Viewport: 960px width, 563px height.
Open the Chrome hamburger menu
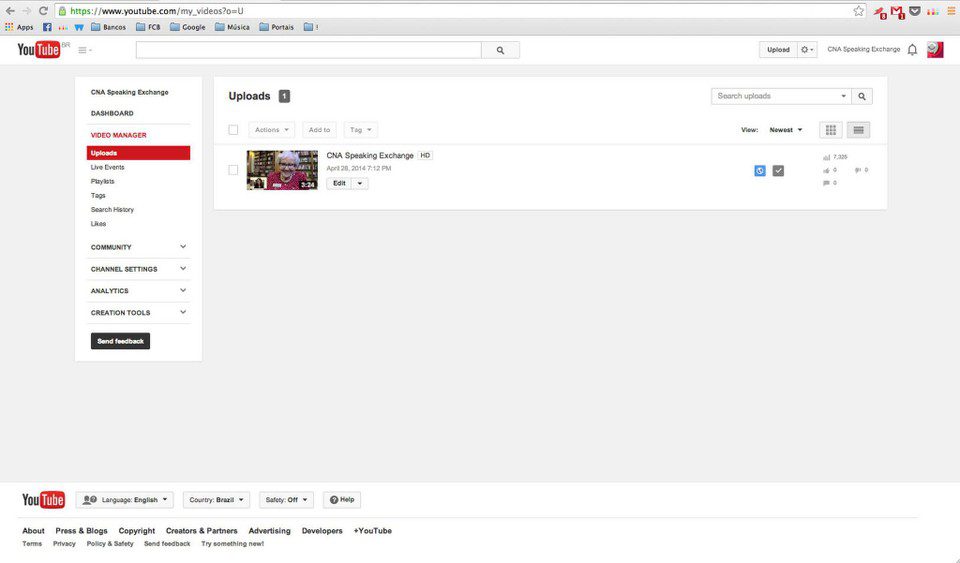tap(951, 11)
